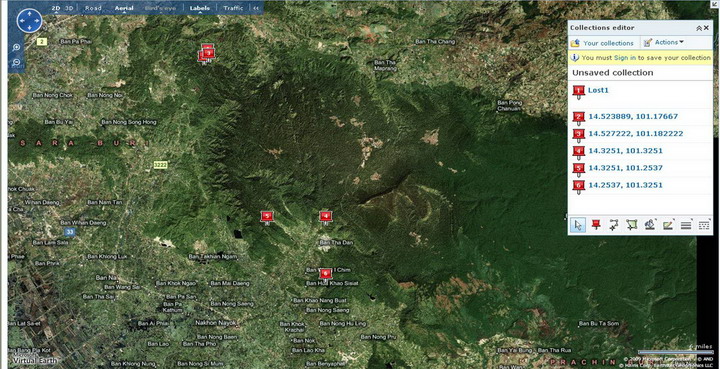Click the Sign in link
Viewport: 720px width, 369px height.
625,58
